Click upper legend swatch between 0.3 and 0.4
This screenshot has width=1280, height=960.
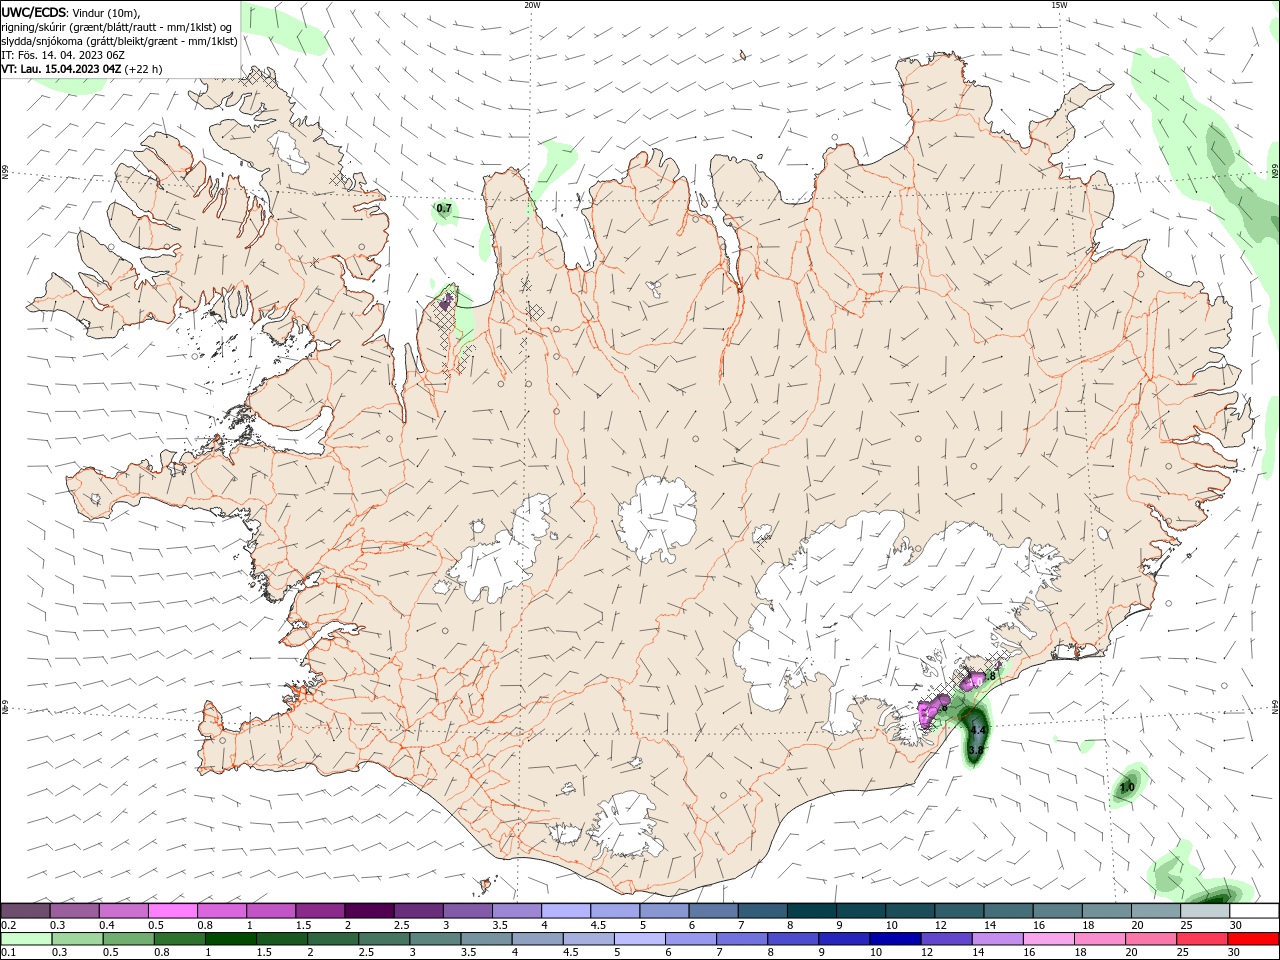click(x=74, y=911)
